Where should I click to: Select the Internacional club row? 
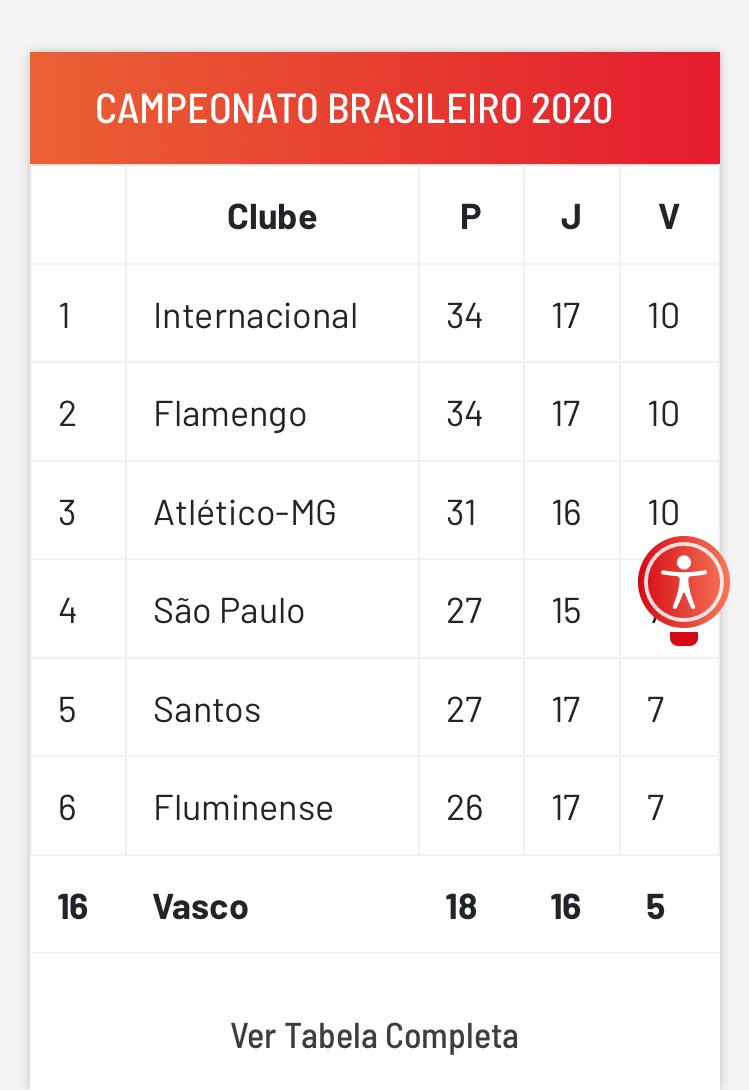(x=255, y=316)
